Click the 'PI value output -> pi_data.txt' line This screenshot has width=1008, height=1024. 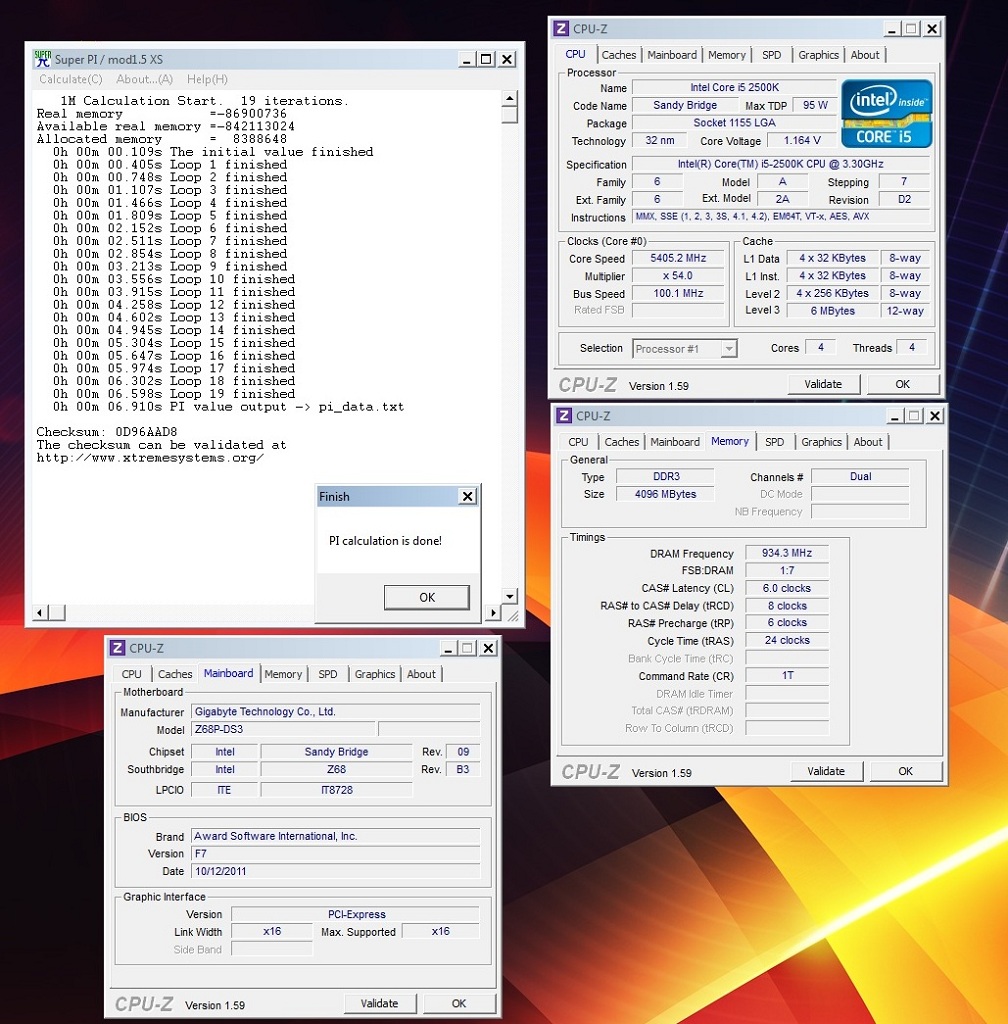click(x=228, y=407)
